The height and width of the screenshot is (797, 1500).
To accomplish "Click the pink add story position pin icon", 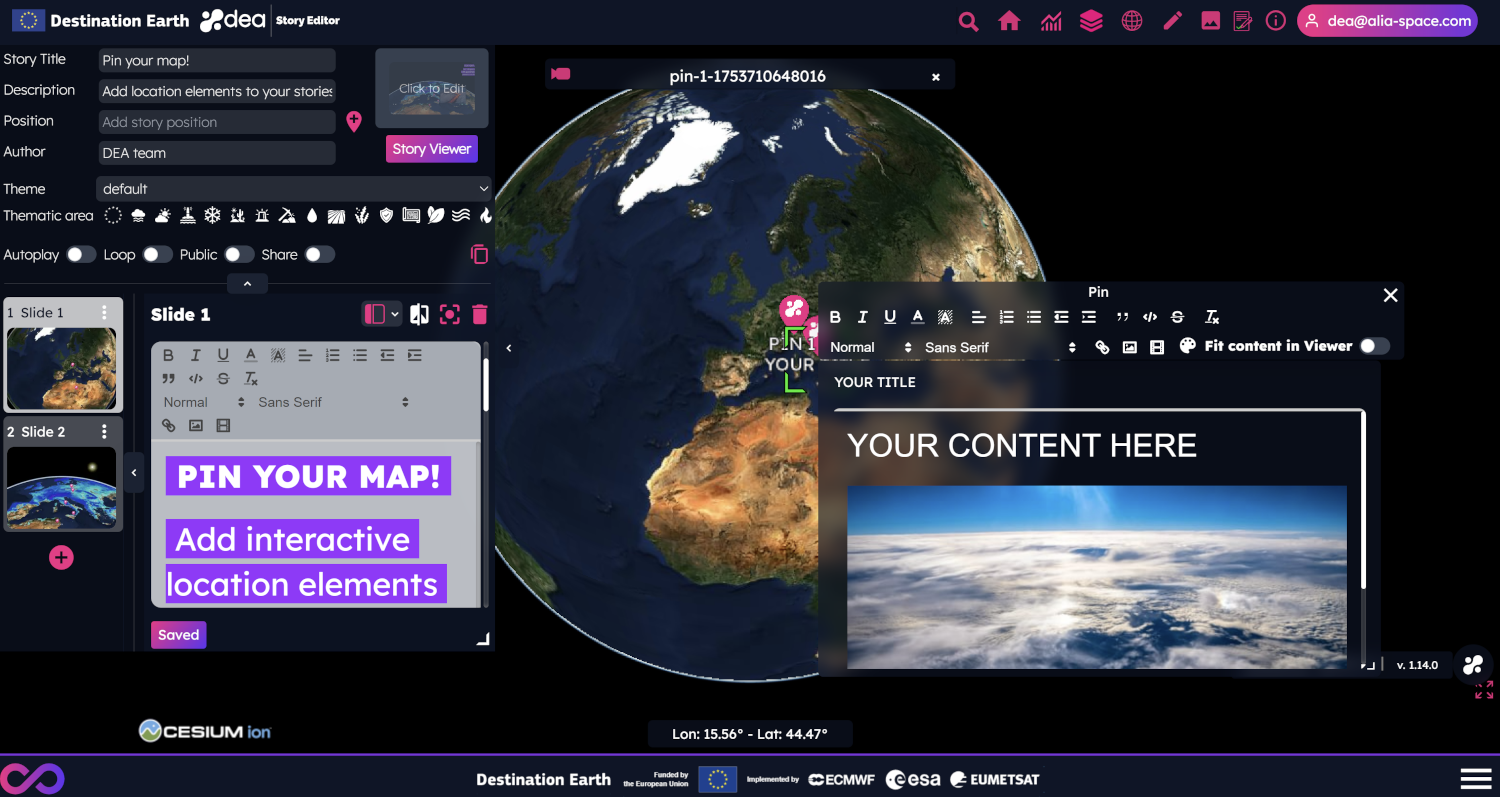I will tap(353, 122).
